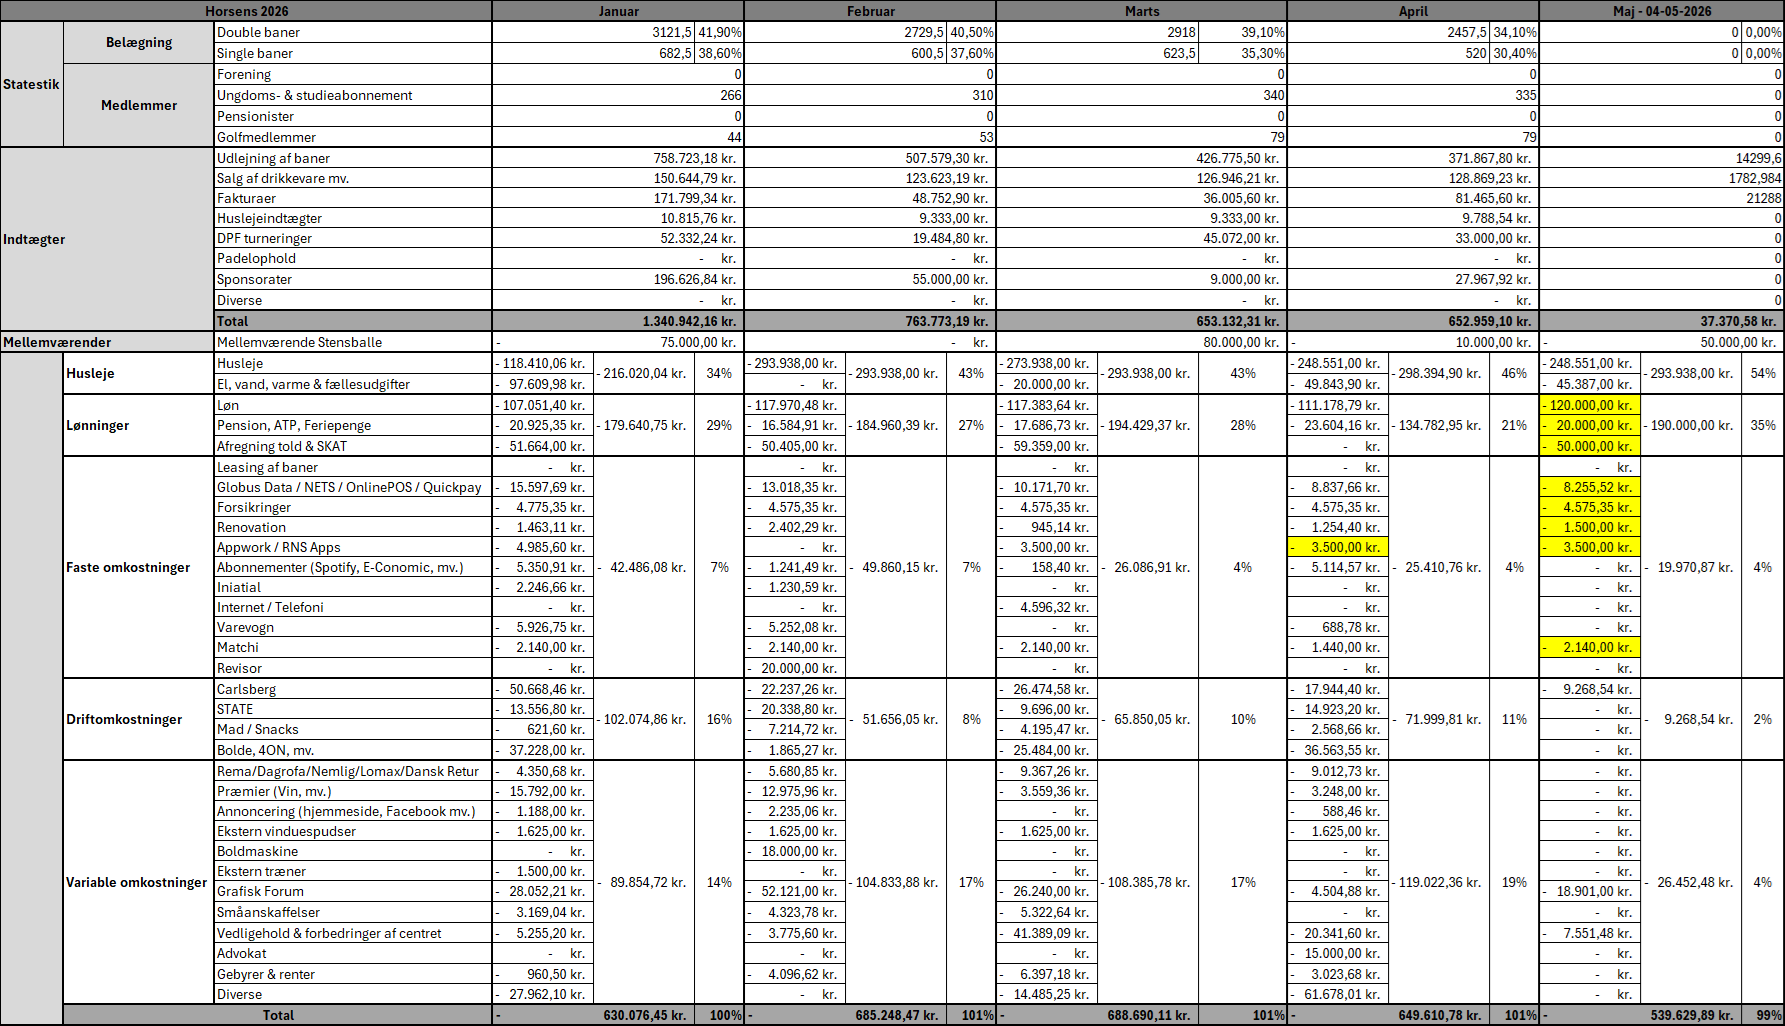Select the Horsens 2026 title cell
This screenshot has width=1785, height=1026.
point(246,11)
